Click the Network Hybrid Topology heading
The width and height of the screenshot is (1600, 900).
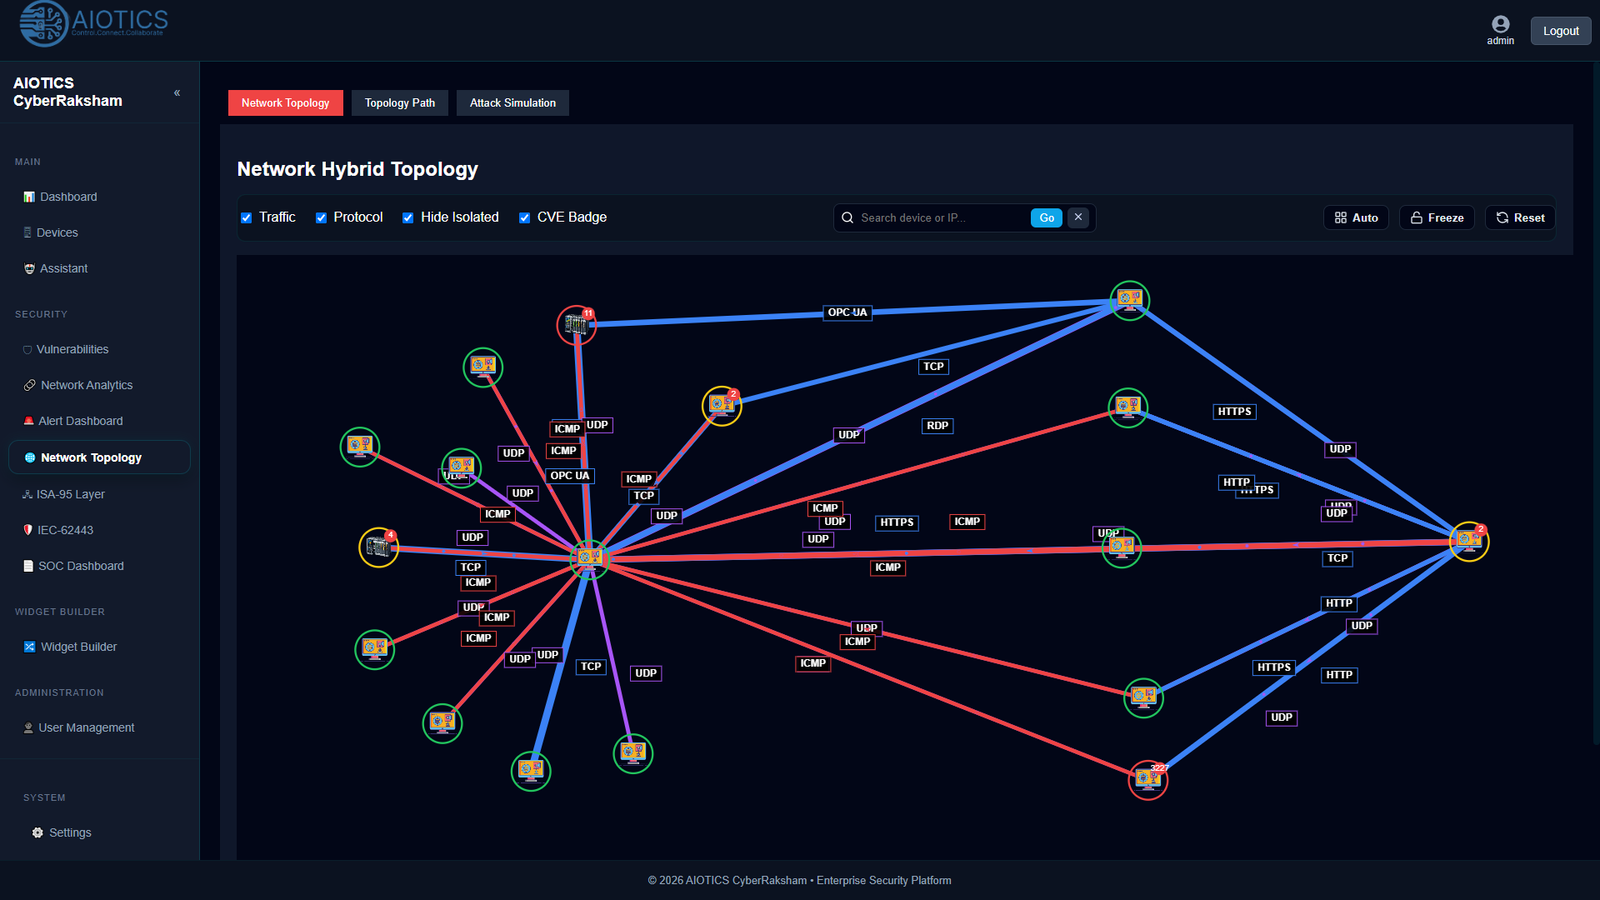tap(357, 169)
